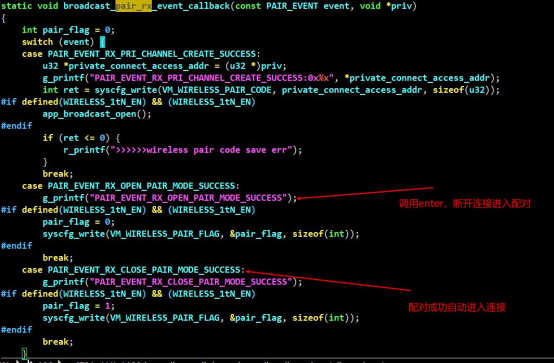Click the highlighted "pair_rx" search match

pos(134,6)
